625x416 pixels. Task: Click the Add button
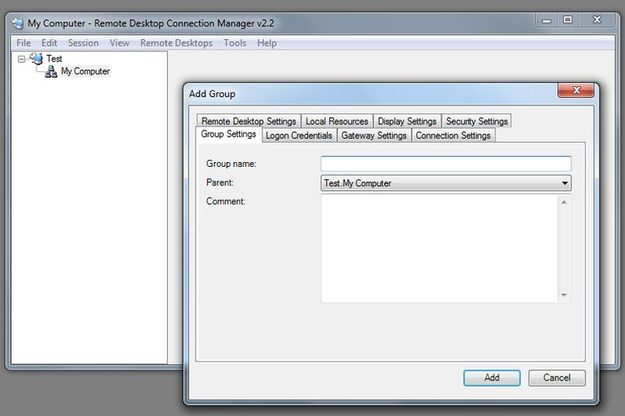pos(491,378)
